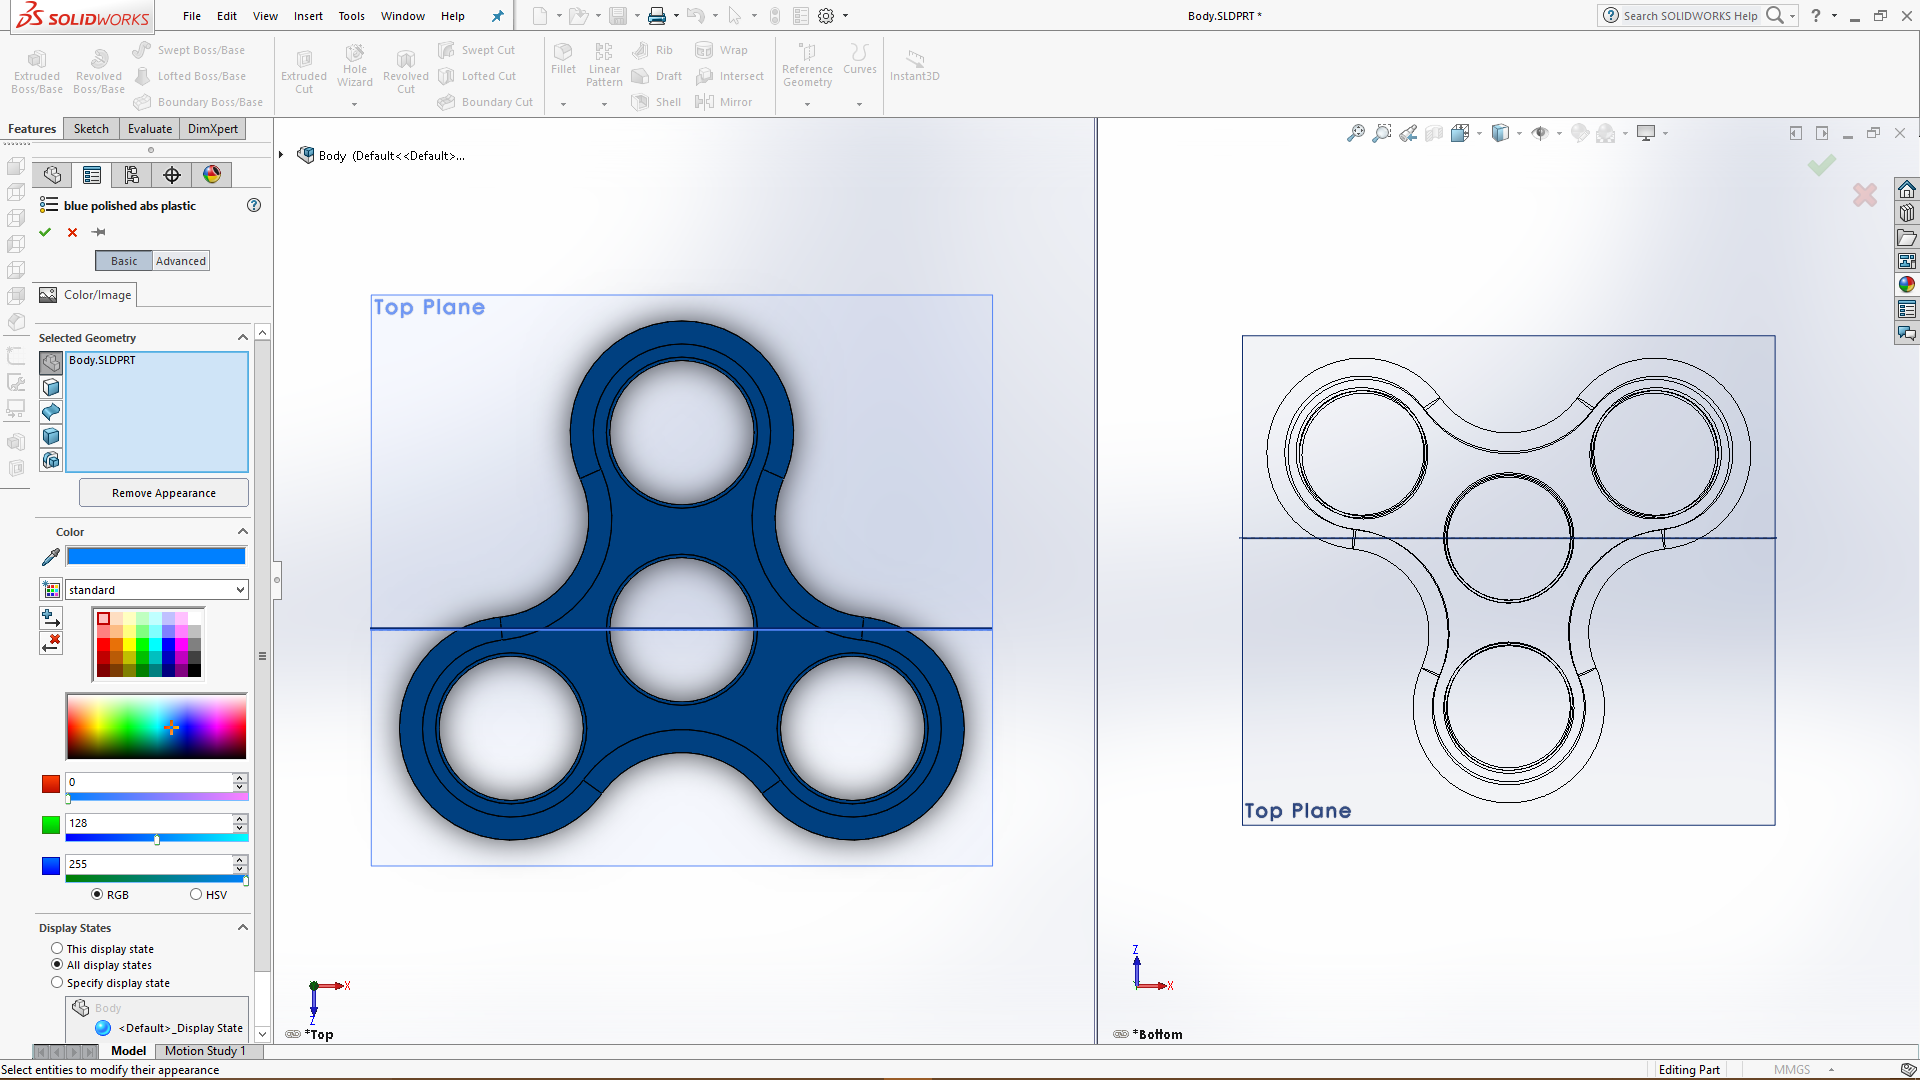This screenshot has height=1080, width=1920.
Task: Open the Appearances task pane icon
Action: pos(1907,285)
